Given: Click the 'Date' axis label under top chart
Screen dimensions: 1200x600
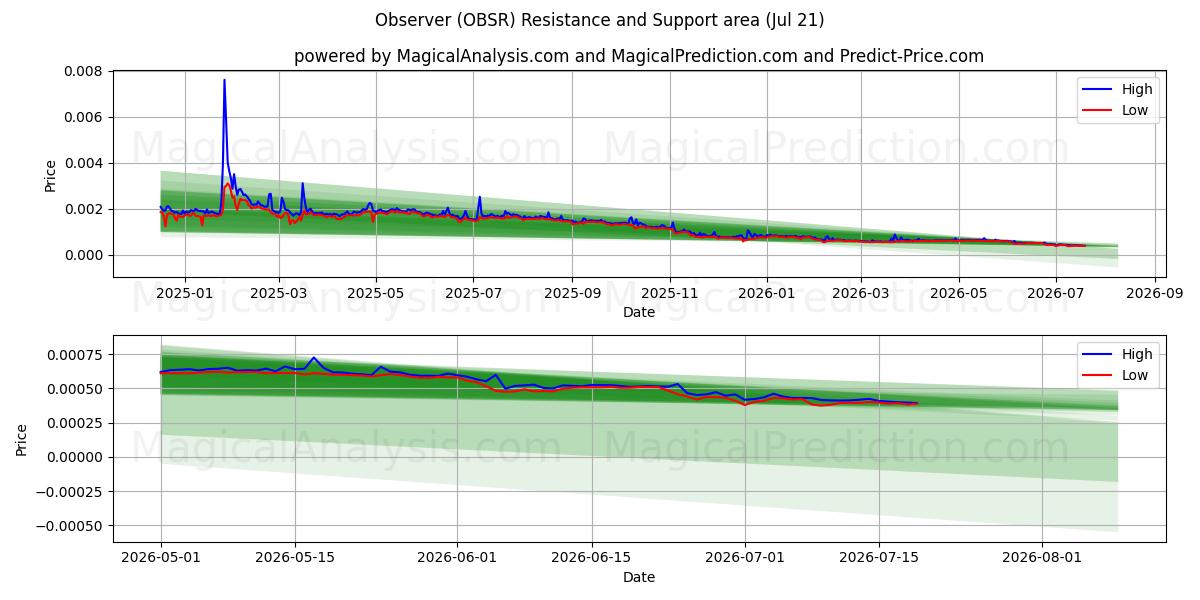Looking at the screenshot, I should [639, 312].
